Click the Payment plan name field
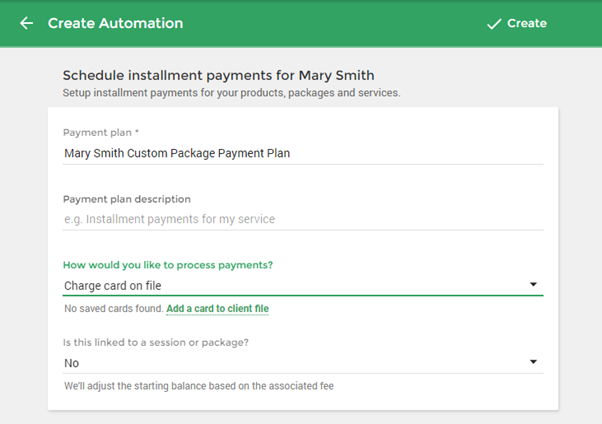The height and width of the screenshot is (424, 602). 303,153
